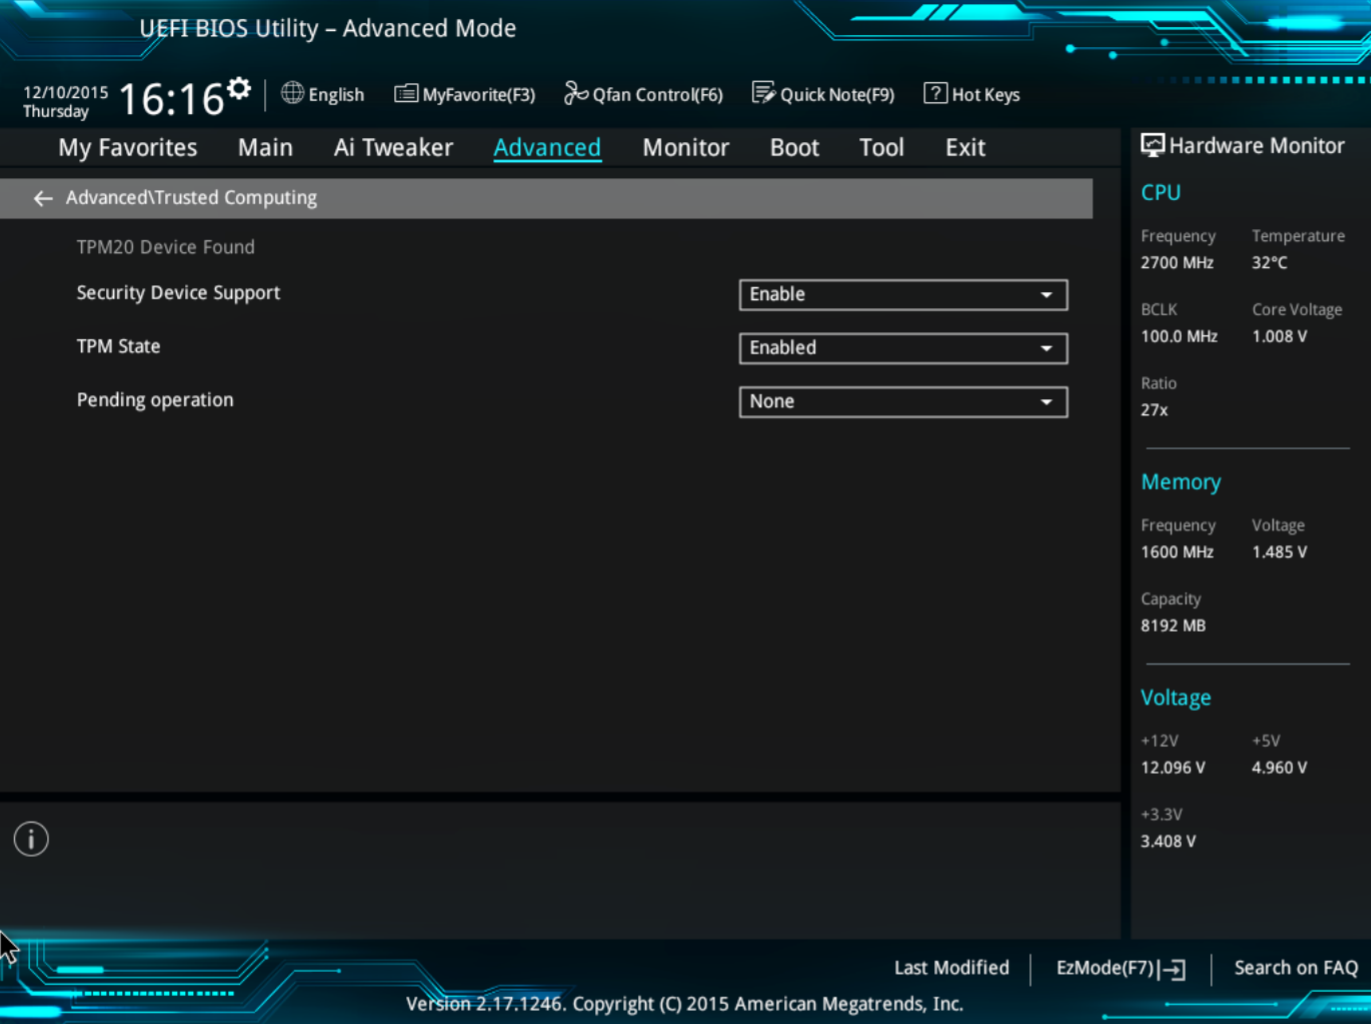Open Qfan Control(F6) fan icon
Screen dimensions: 1371x1024
pos(575,94)
